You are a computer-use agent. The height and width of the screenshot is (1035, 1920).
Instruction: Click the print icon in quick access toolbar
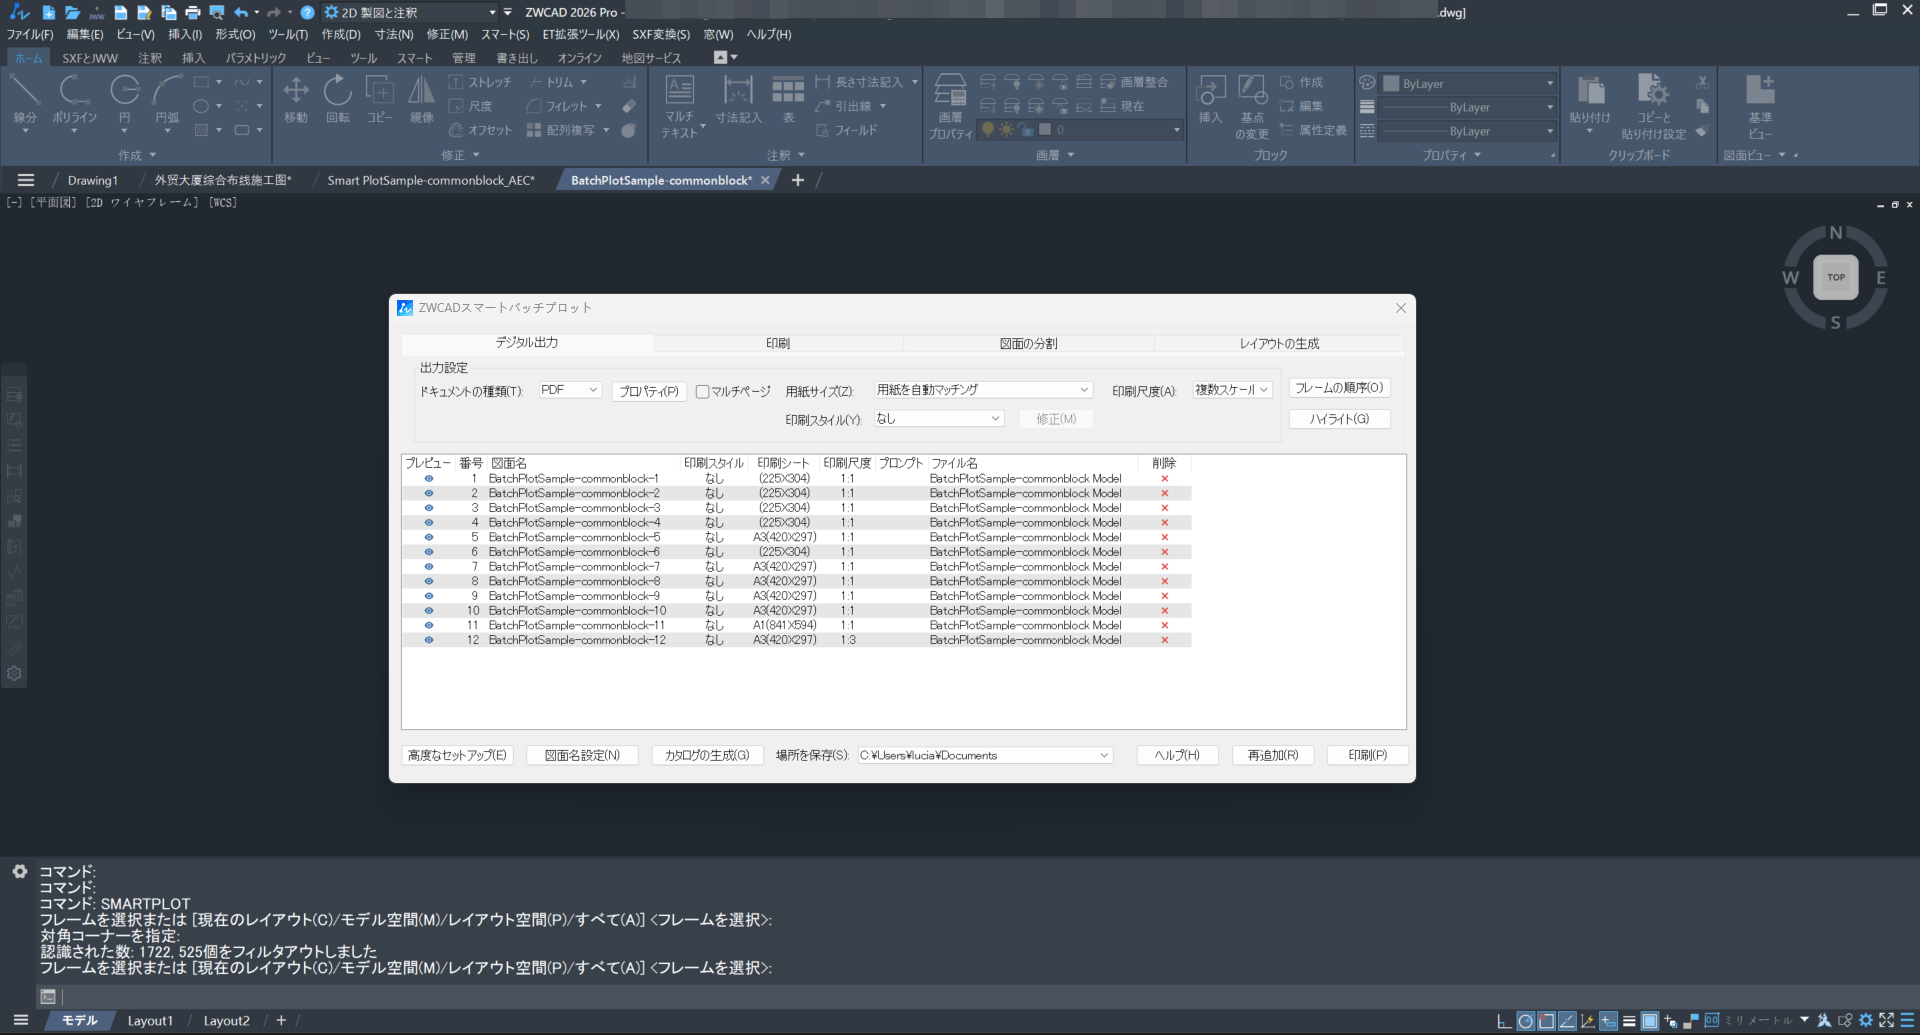192,12
